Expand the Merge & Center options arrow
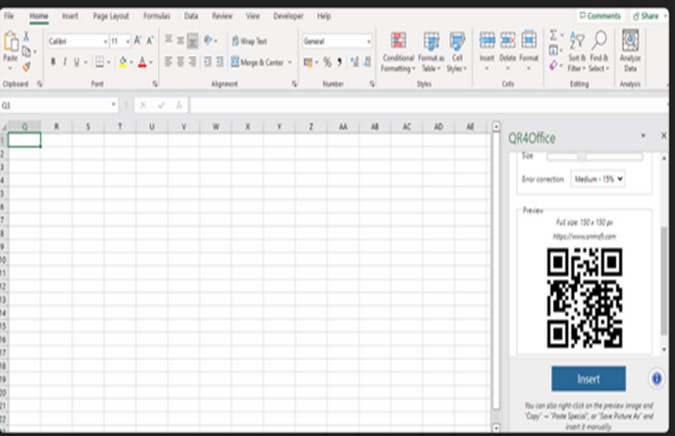 (x=290, y=62)
